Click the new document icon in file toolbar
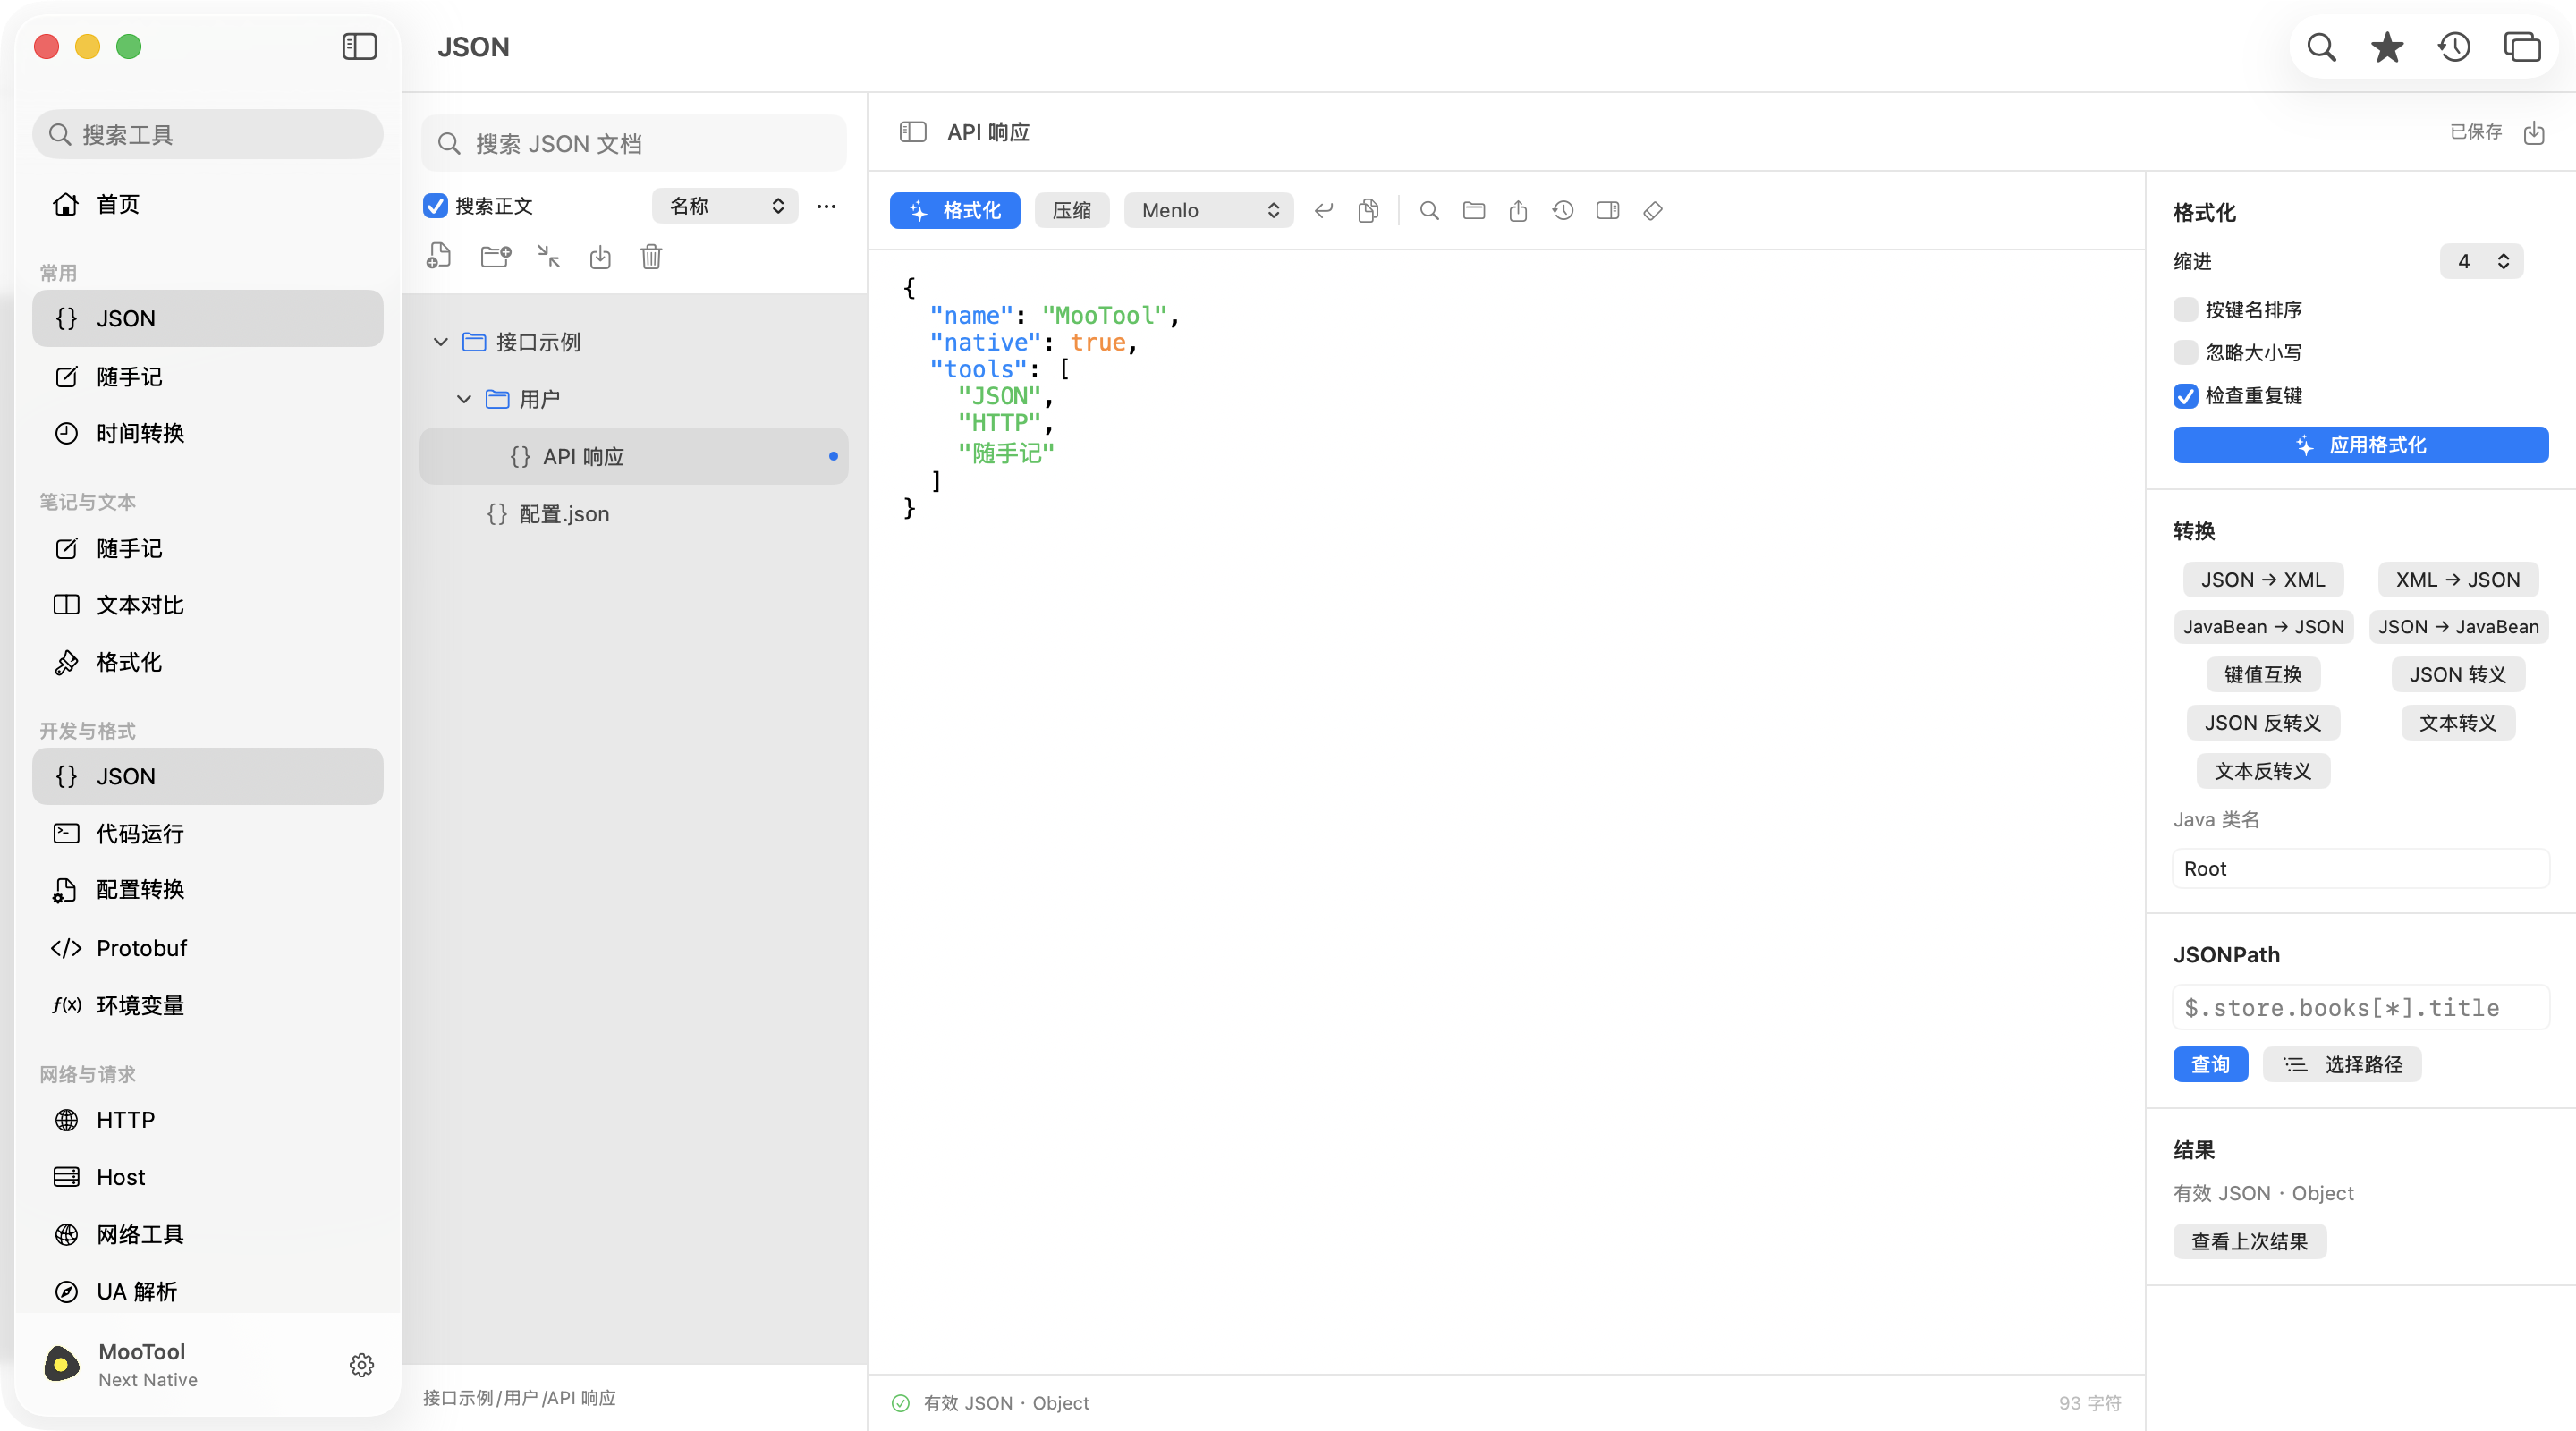 point(439,257)
